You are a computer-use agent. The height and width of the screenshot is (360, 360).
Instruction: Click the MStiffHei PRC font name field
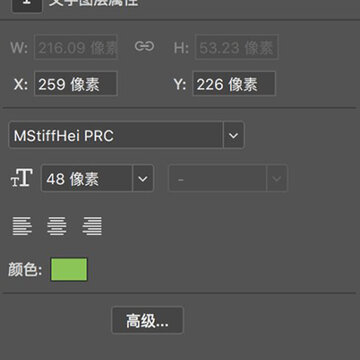(x=116, y=135)
